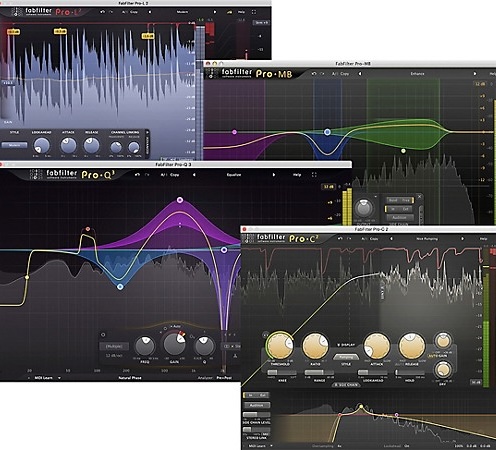Click redo arrow in Pro-MB header
The image size is (496, 450).
click(x=322, y=74)
